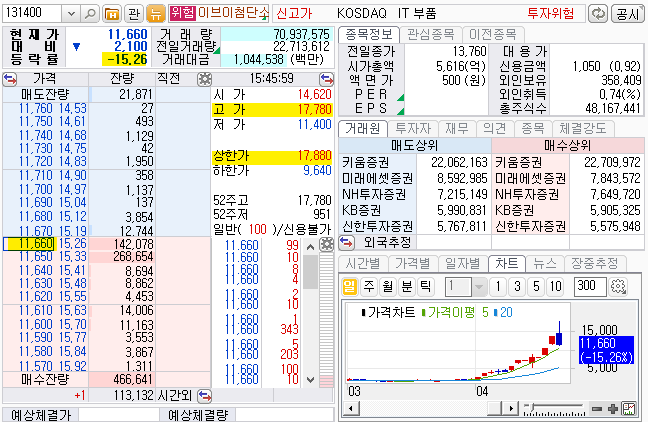Switch to the 관심종목 tab

[431, 34]
